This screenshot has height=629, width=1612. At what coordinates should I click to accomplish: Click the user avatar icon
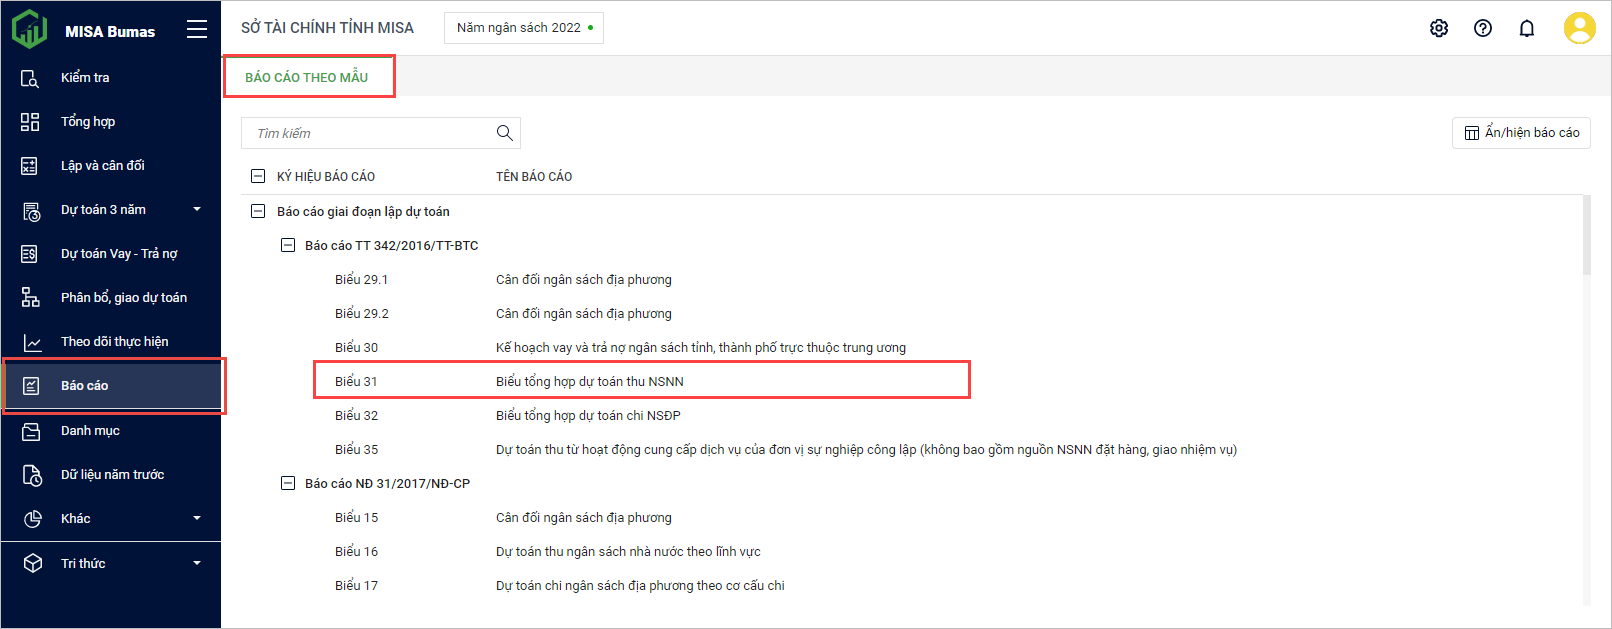1579,28
